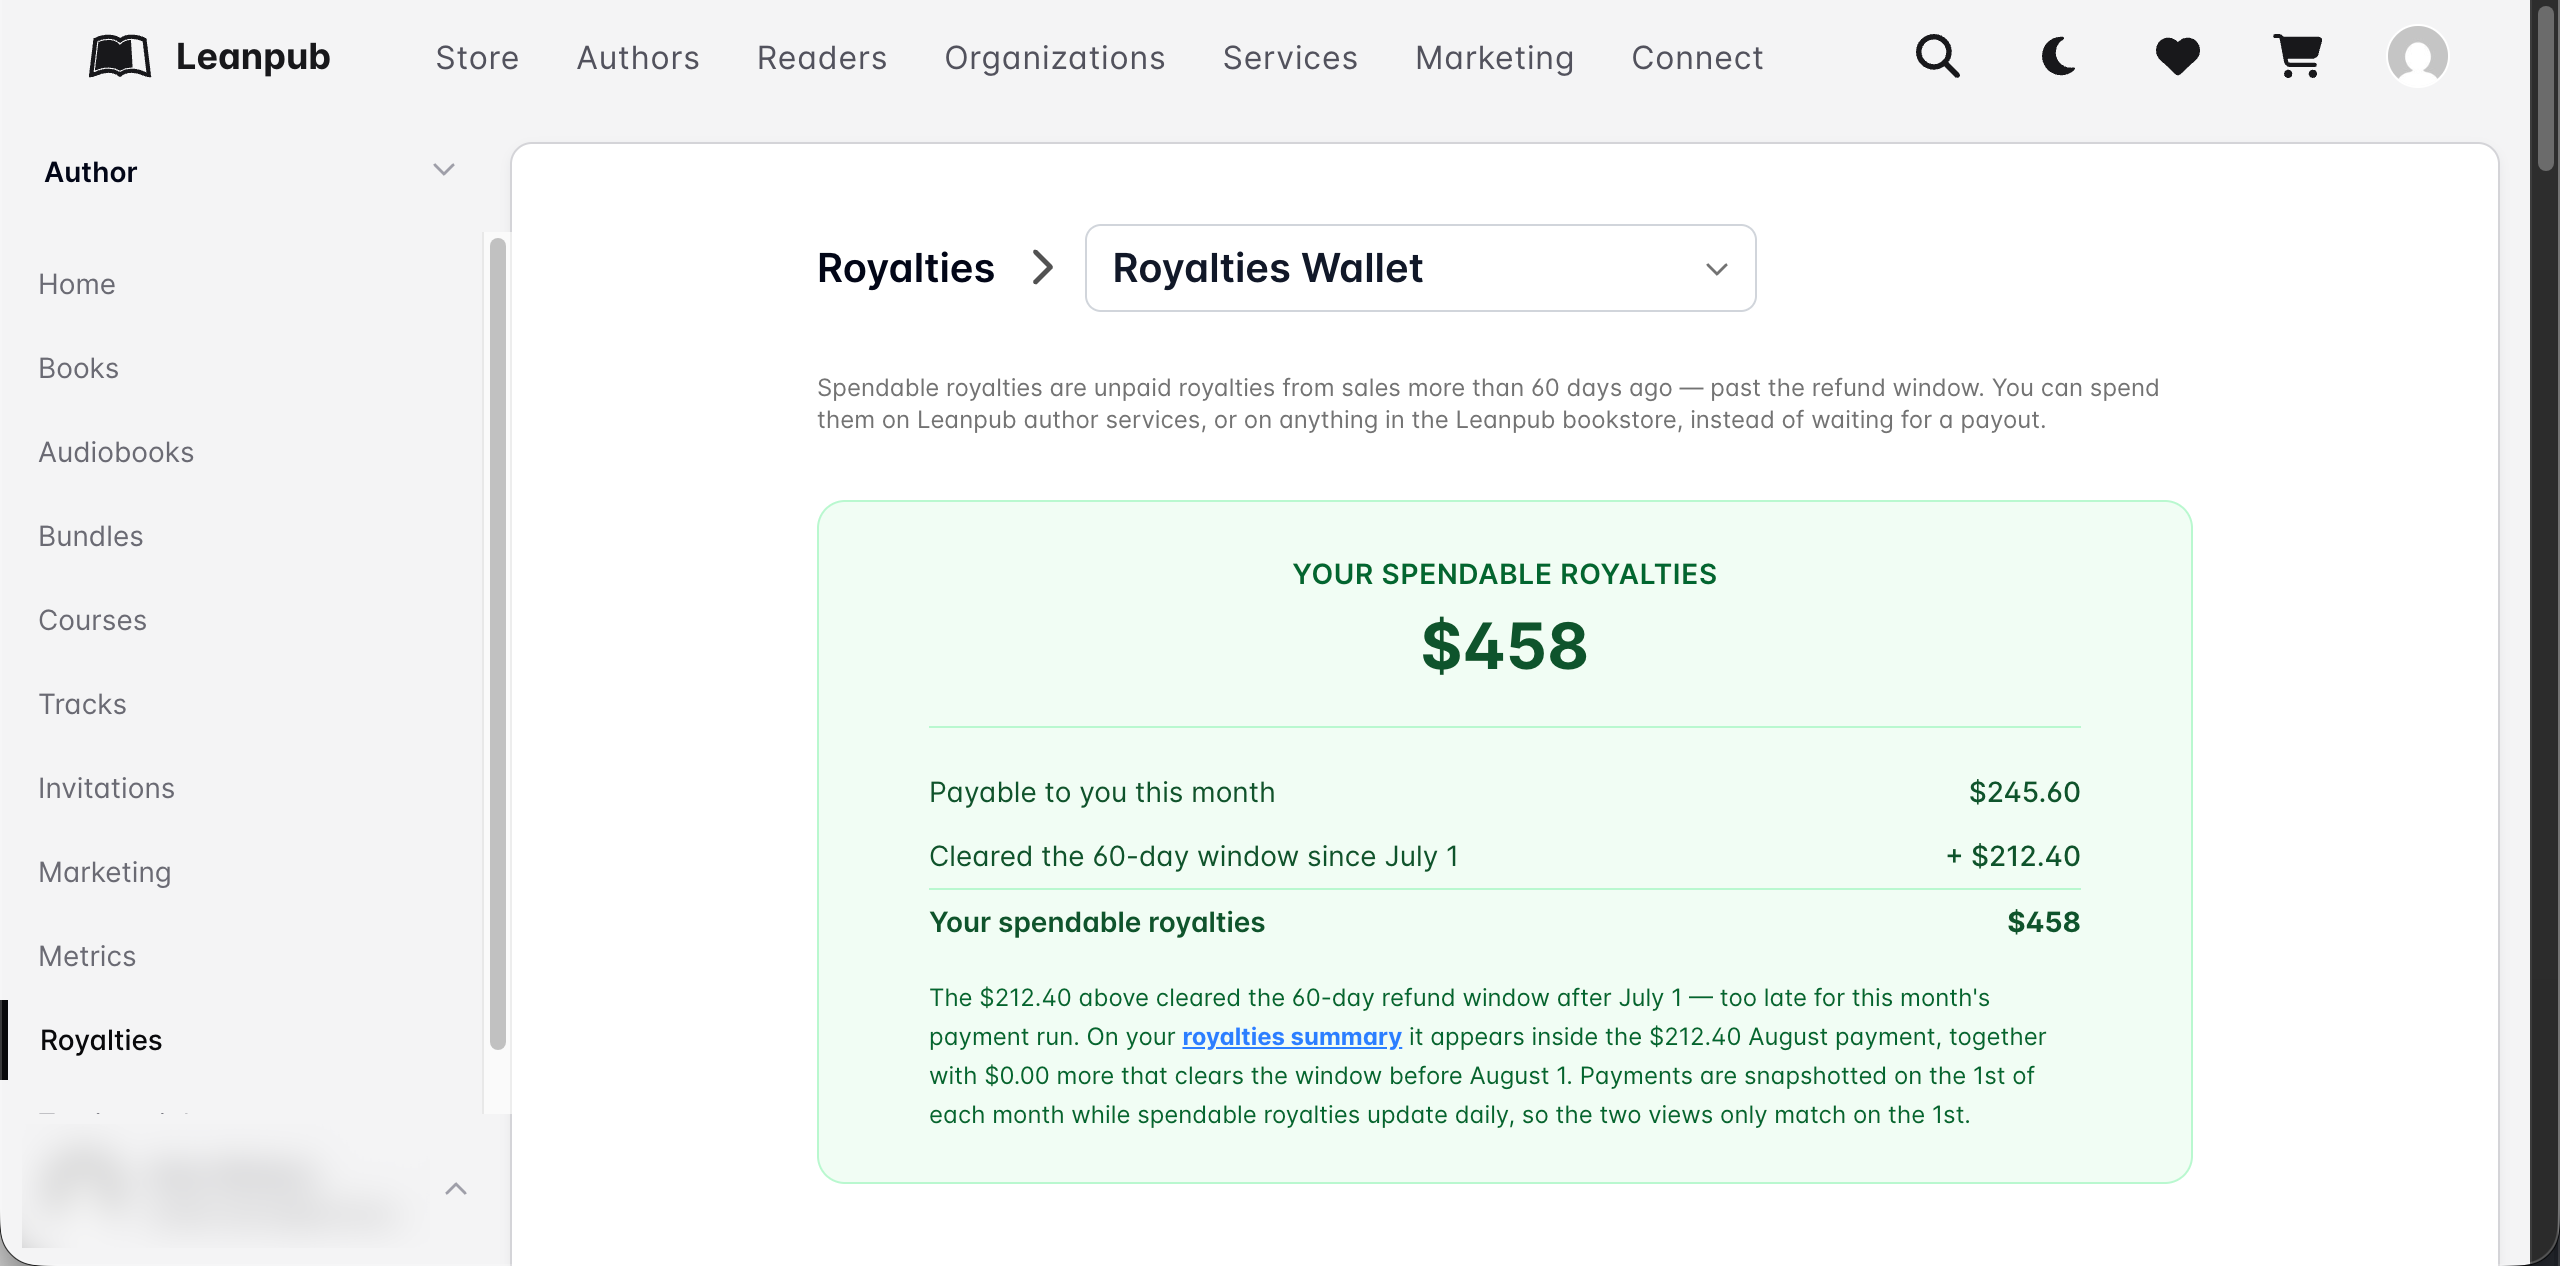Open Courses in the sidebar

tap(92, 620)
